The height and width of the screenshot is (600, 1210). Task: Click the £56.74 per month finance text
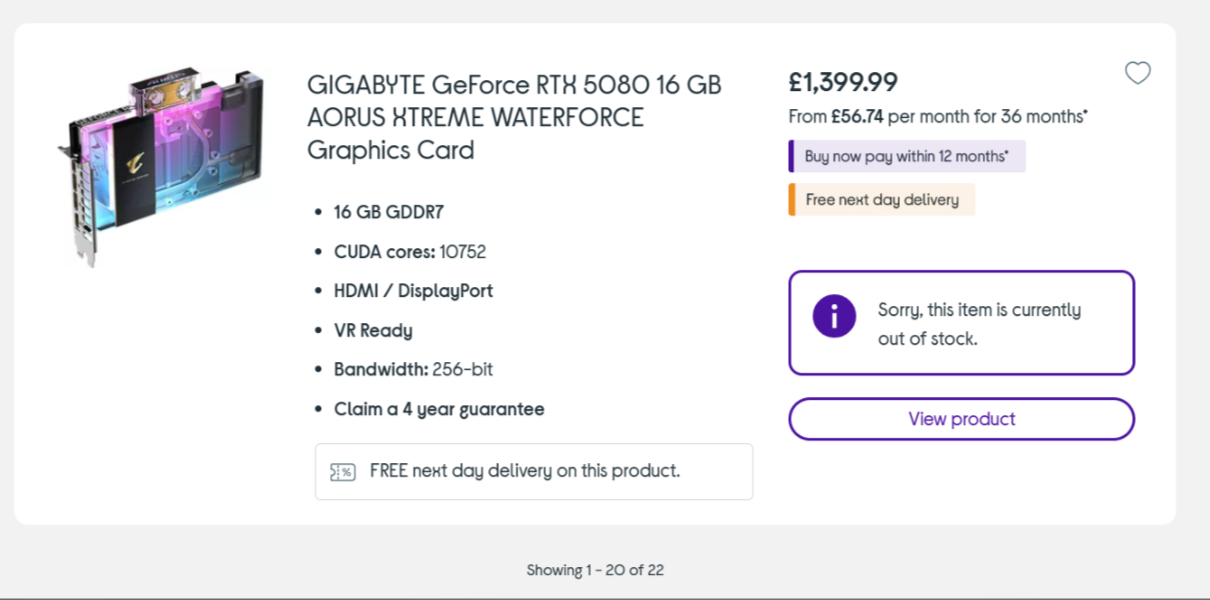point(937,116)
